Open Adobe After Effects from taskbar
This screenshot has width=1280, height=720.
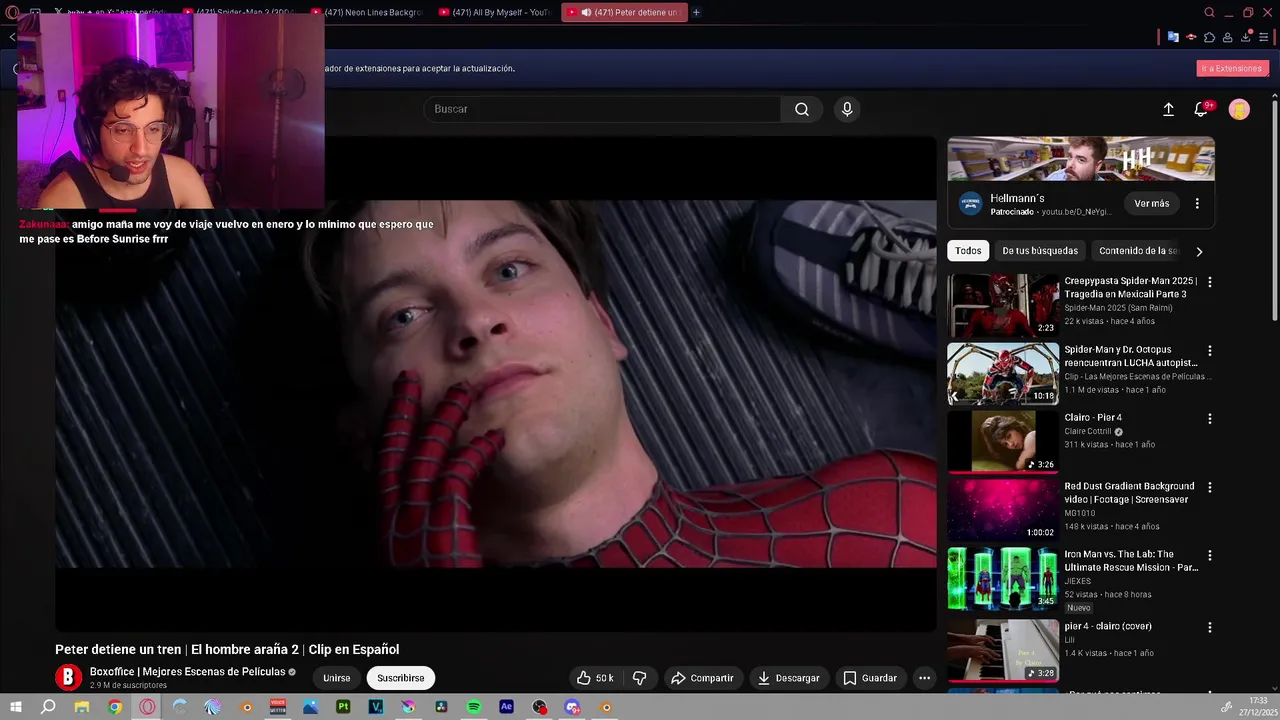click(x=506, y=707)
